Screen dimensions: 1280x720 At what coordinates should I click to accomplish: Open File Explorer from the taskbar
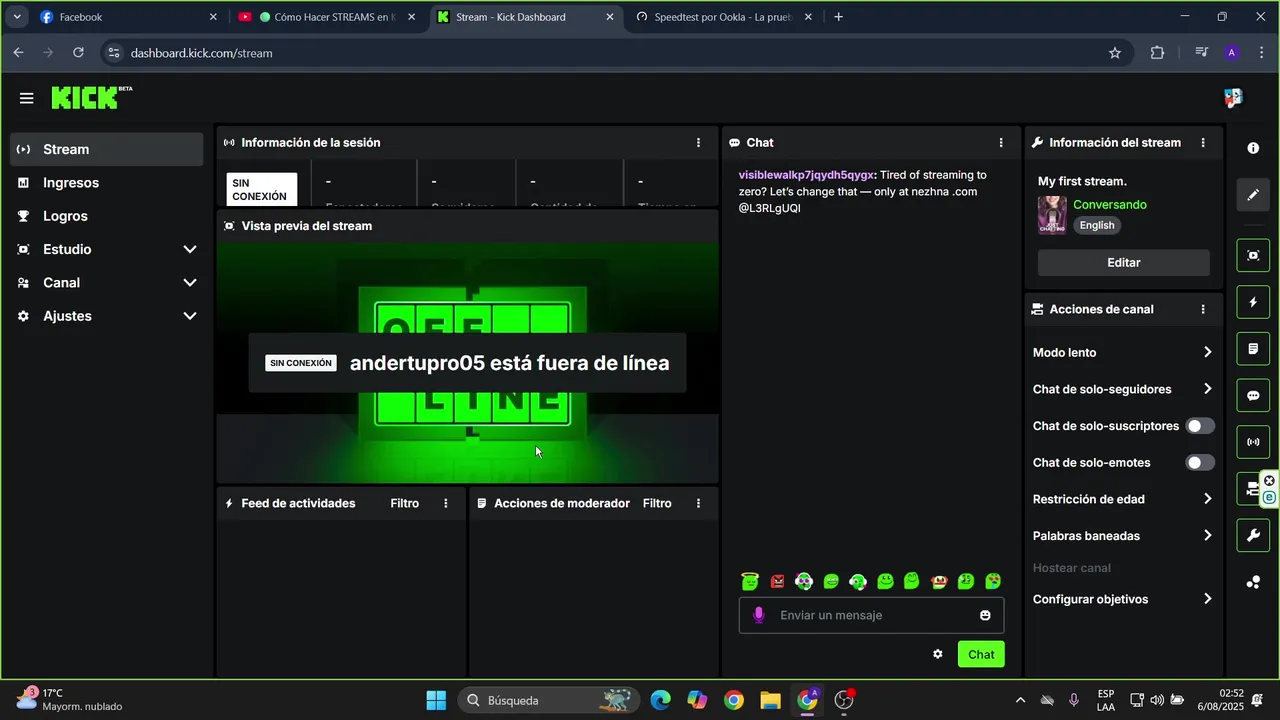point(770,700)
